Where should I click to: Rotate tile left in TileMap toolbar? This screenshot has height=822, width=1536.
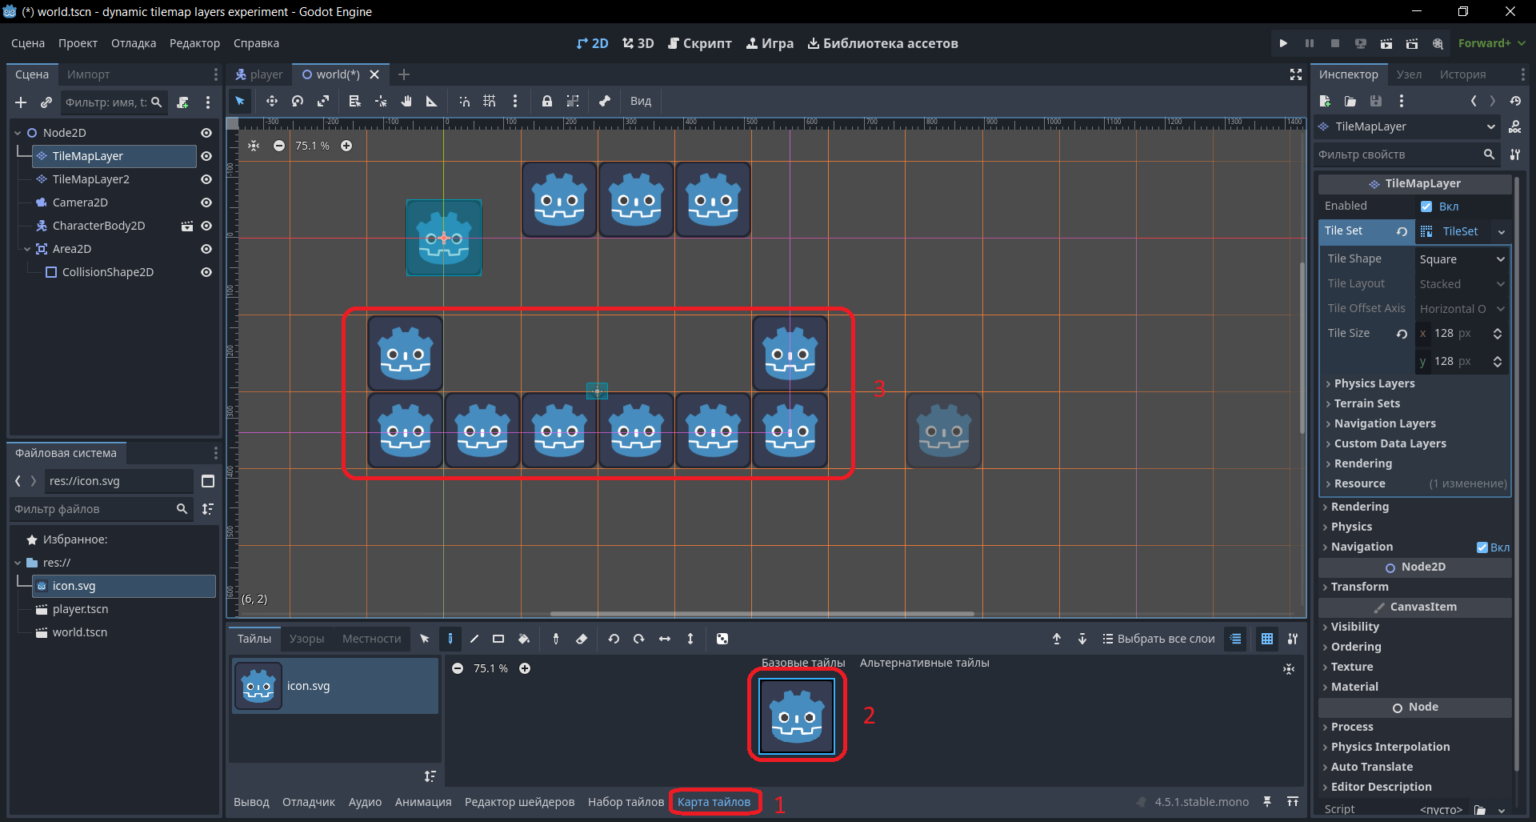click(x=614, y=639)
